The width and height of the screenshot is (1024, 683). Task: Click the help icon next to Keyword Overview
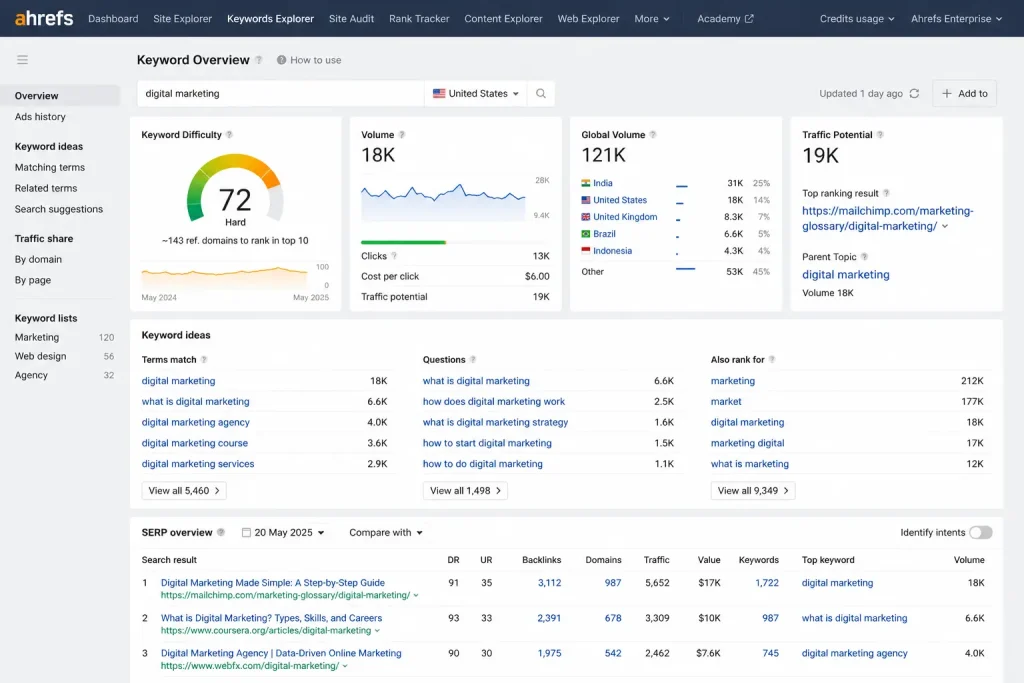tap(259, 60)
